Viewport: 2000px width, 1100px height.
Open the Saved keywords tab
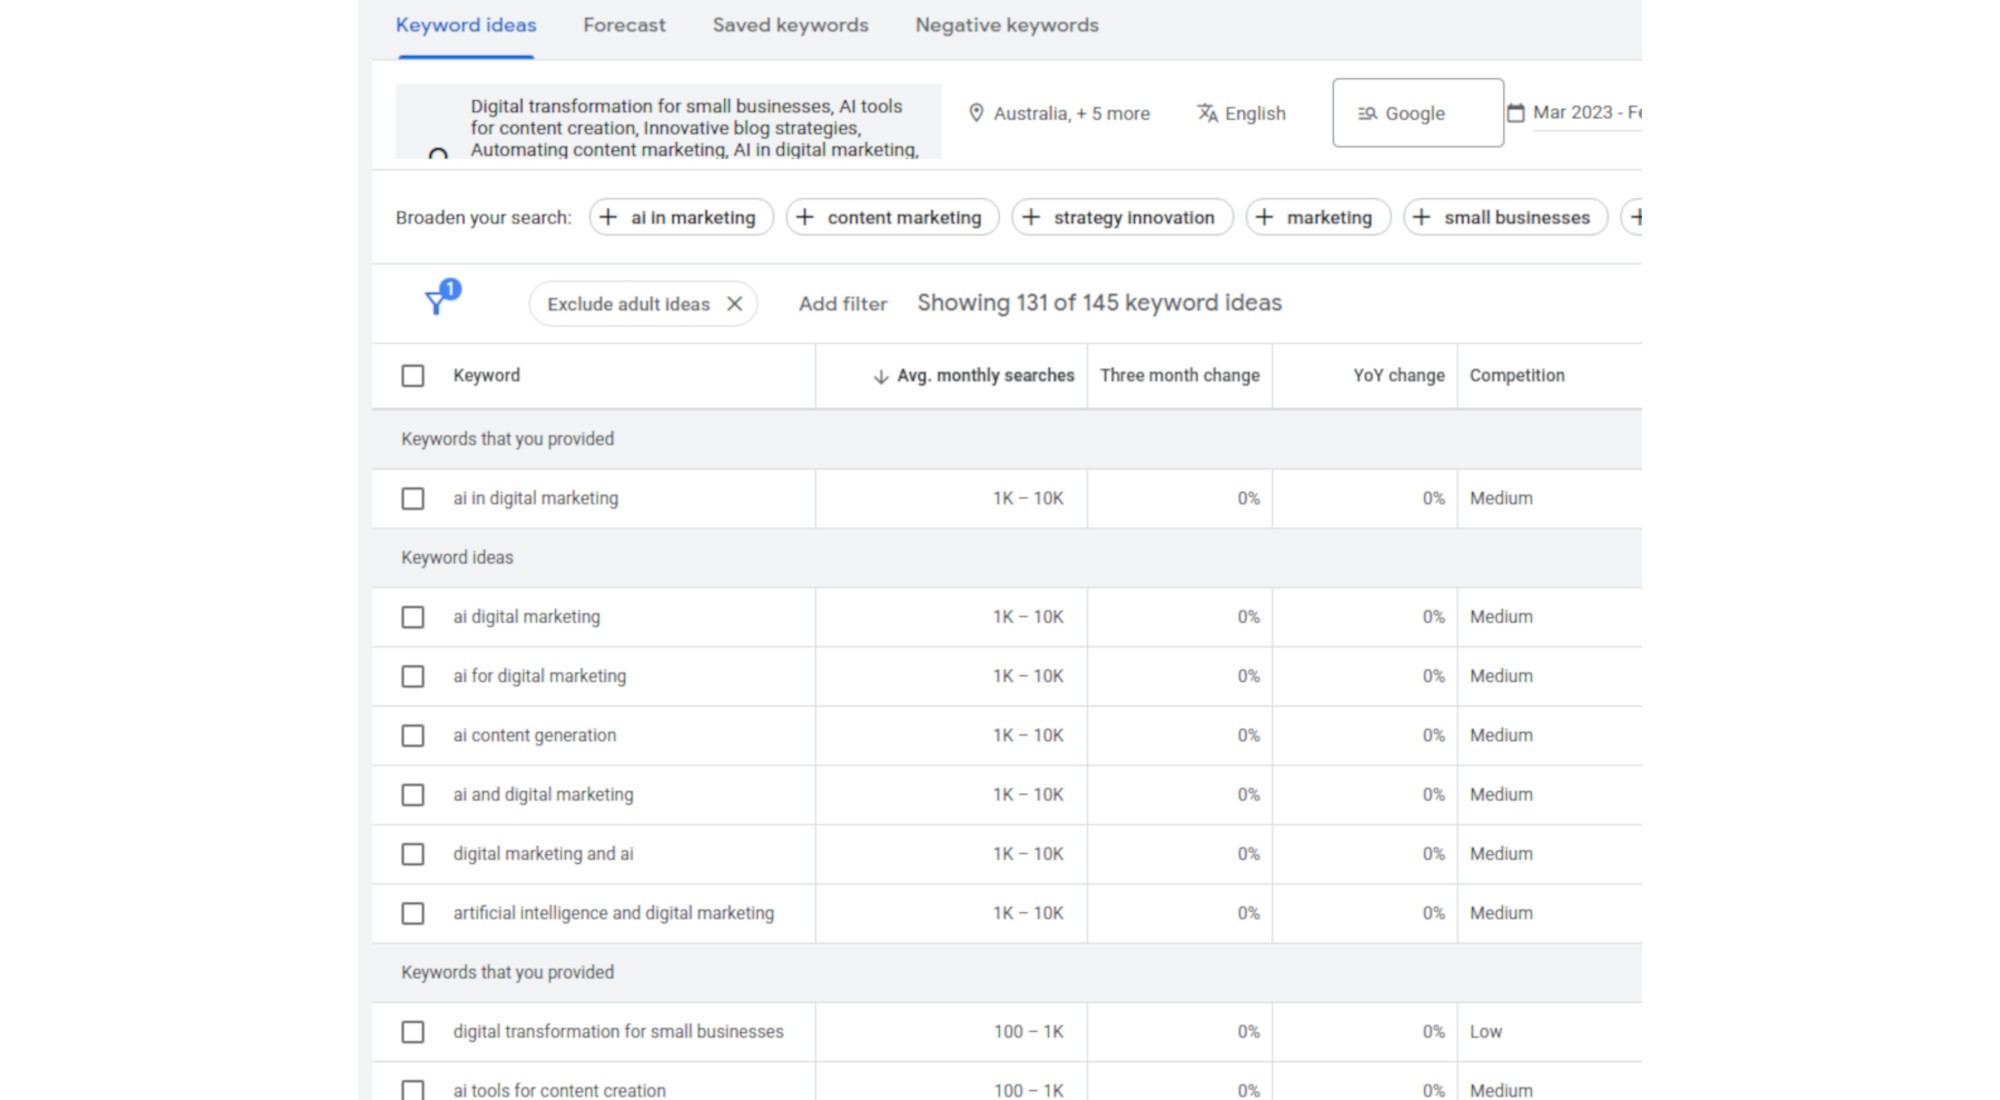pyautogui.click(x=790, y=25)
